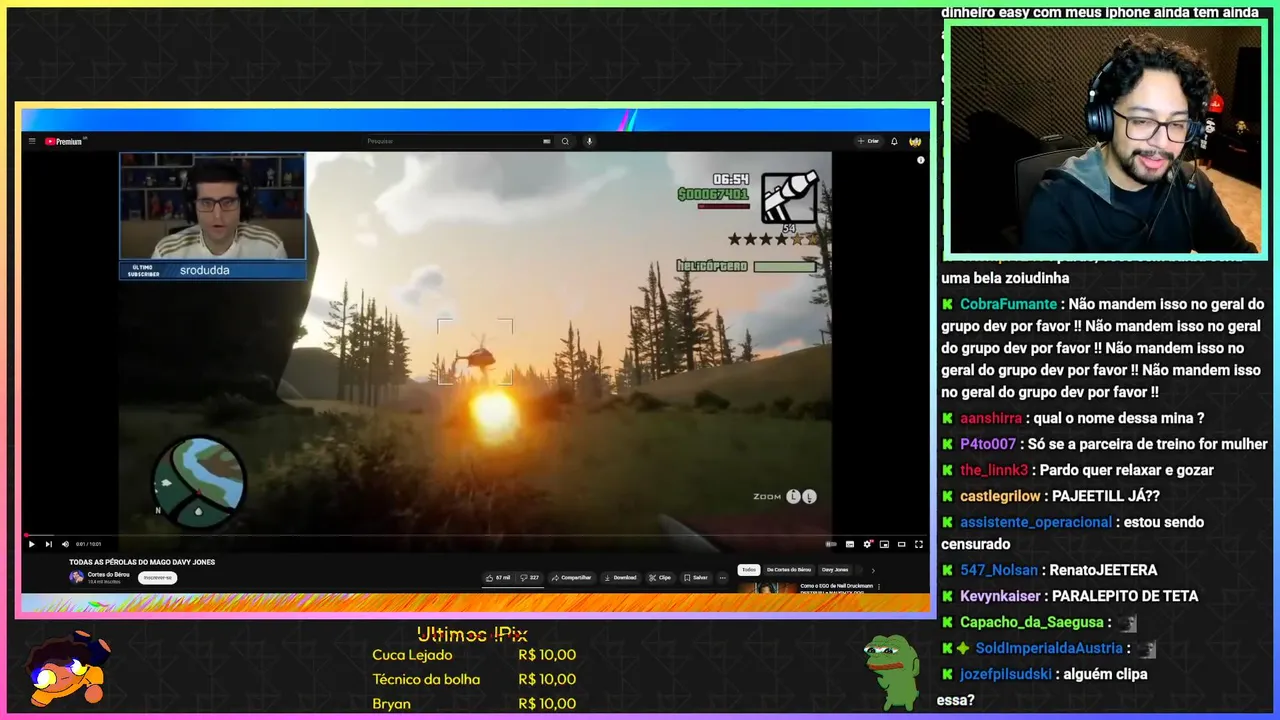Click chat user CobraFumante
The image size is (1280, 720).
click(1008, 304)
